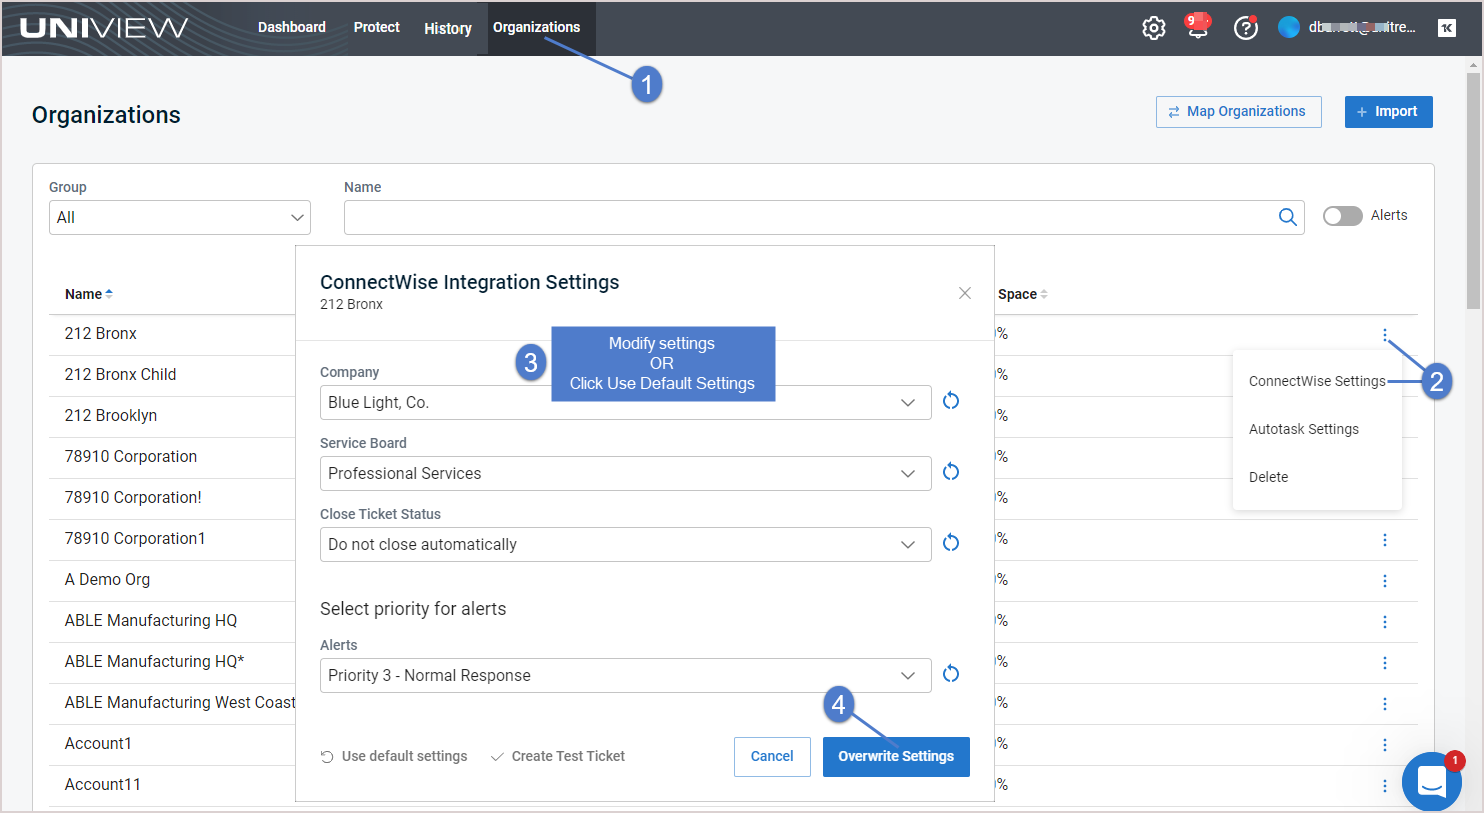This screenshot has height=813, width=1484.
Task: Choose ConnectWise Settings from context menu
Action: pos(1317,381)
